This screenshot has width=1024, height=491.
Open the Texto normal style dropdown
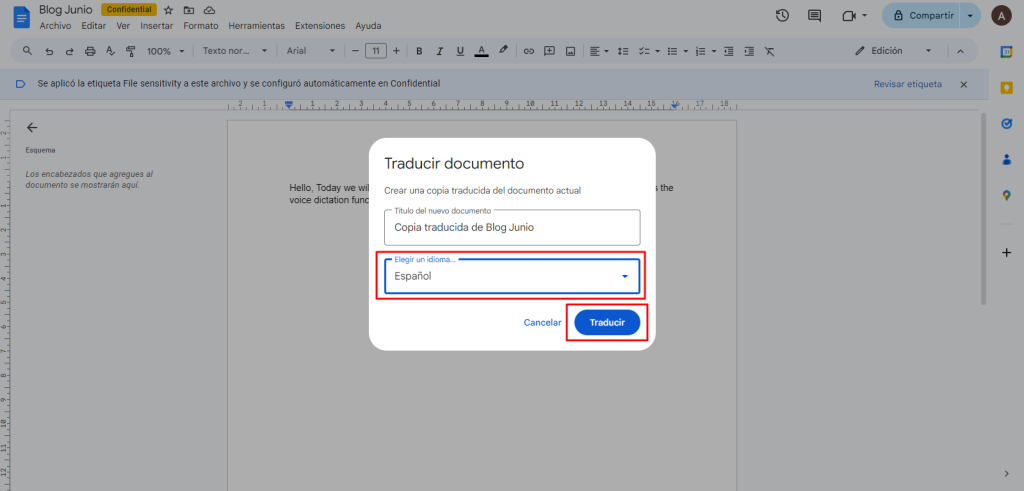tap(235, 51)
